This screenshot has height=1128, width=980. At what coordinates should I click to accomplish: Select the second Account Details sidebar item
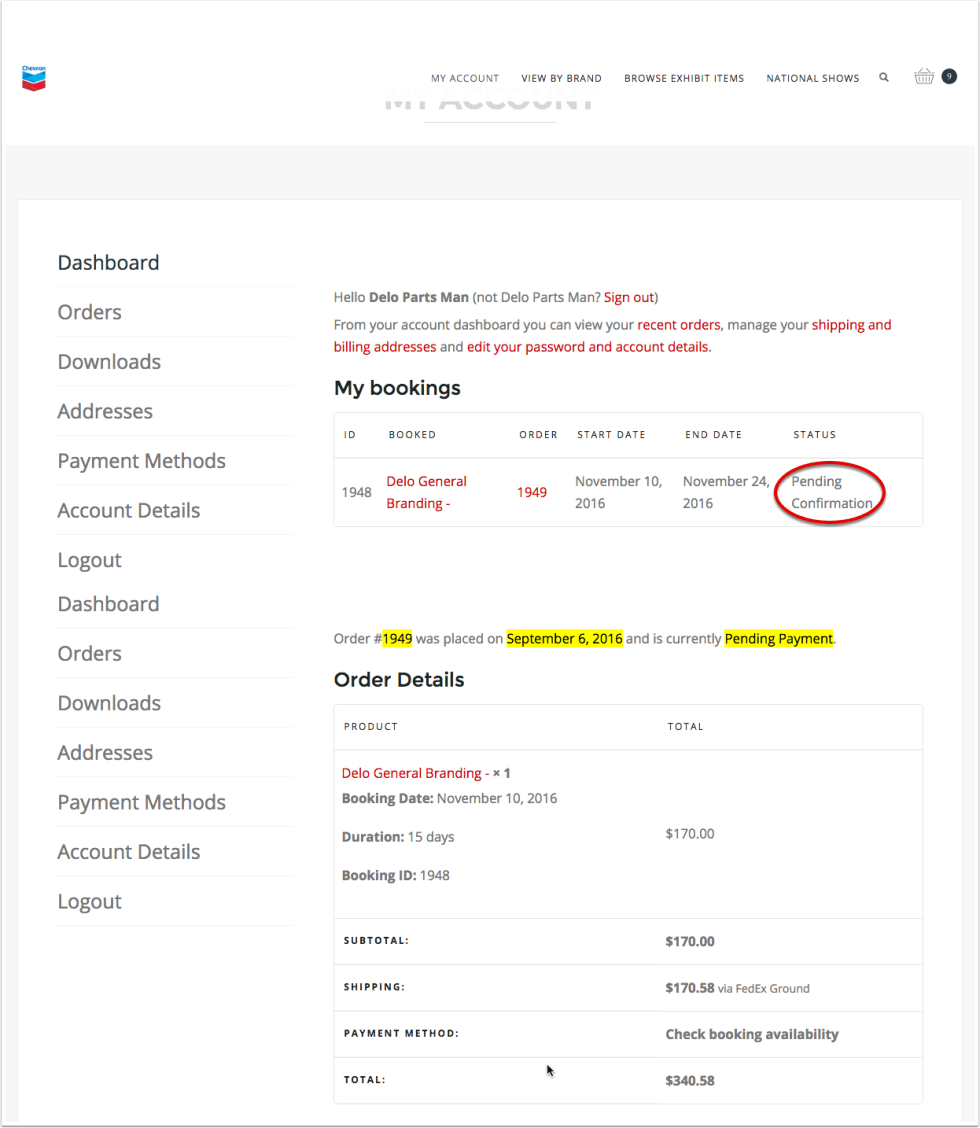pos(129,852)
